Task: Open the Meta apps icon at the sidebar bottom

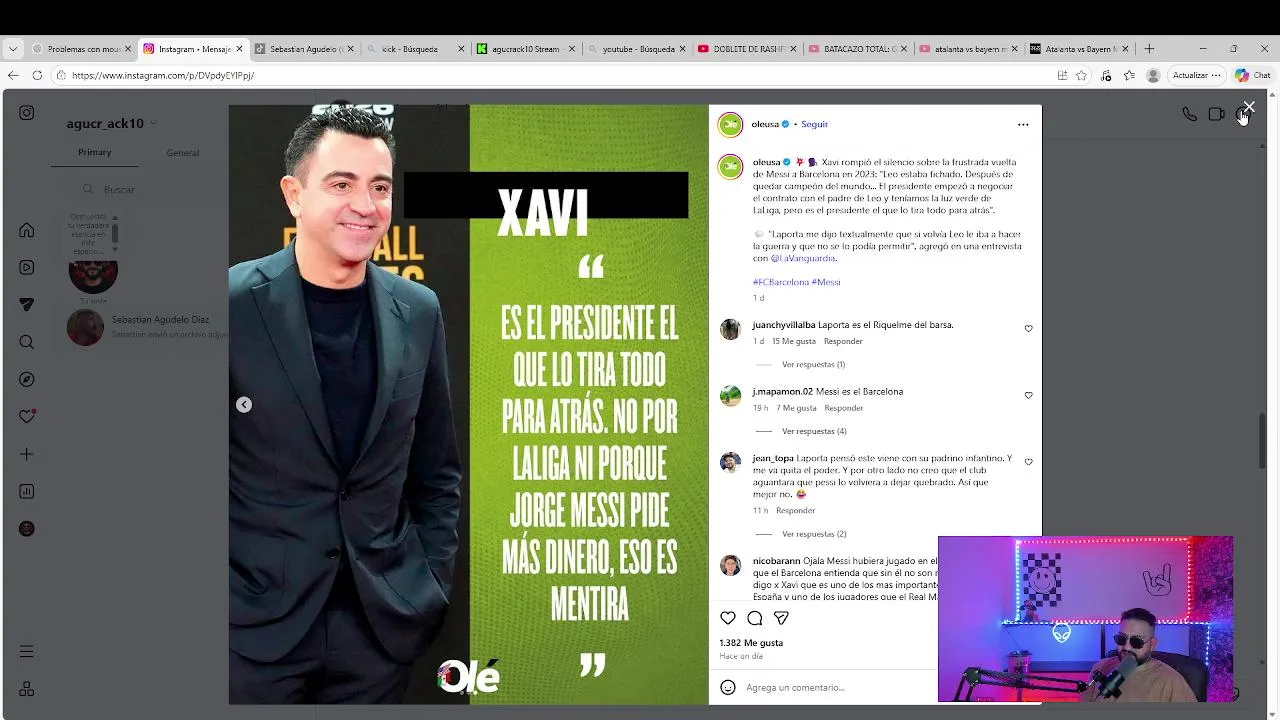Action: pyautogui.click(x=27, y=689)
